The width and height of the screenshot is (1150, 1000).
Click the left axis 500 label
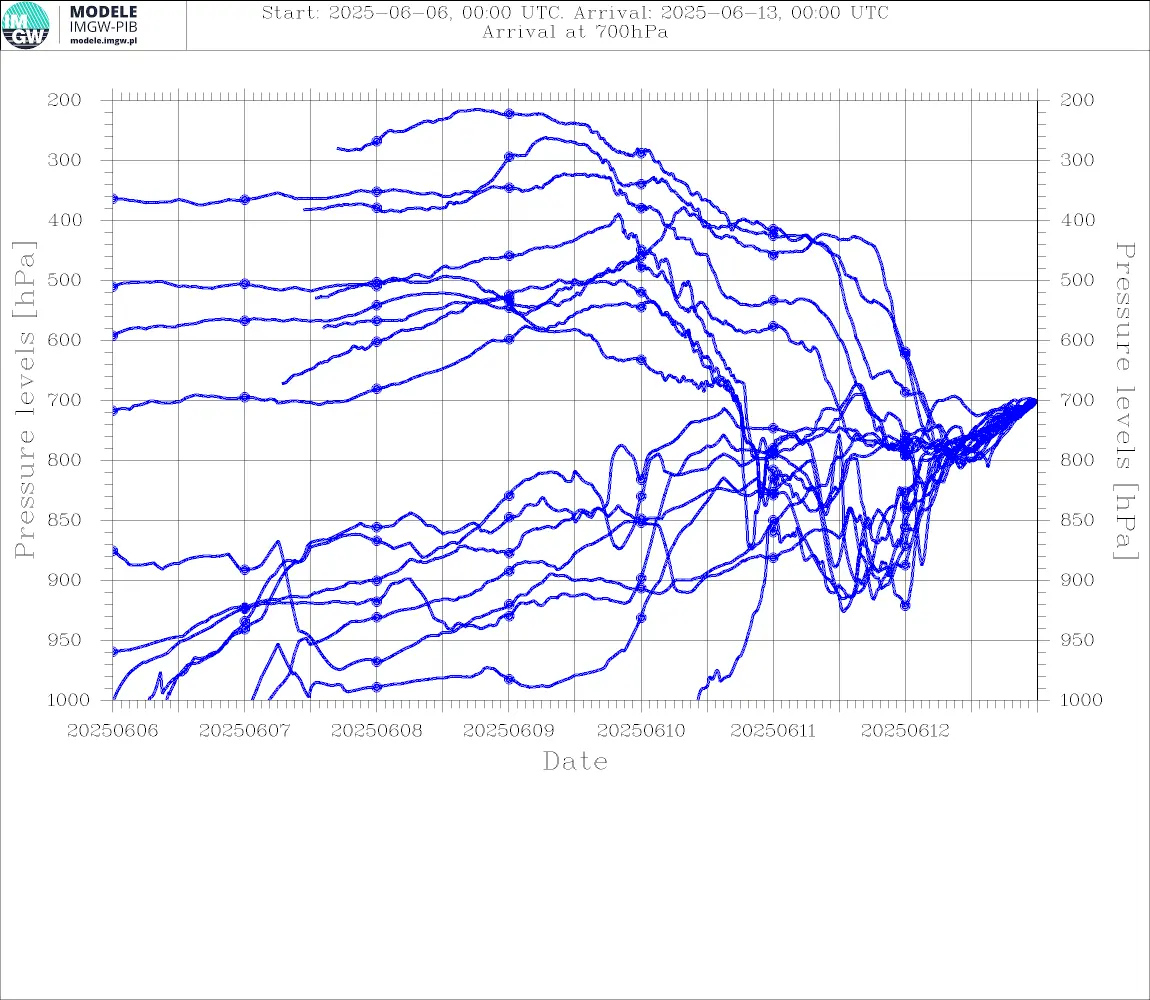click(65, 280)
